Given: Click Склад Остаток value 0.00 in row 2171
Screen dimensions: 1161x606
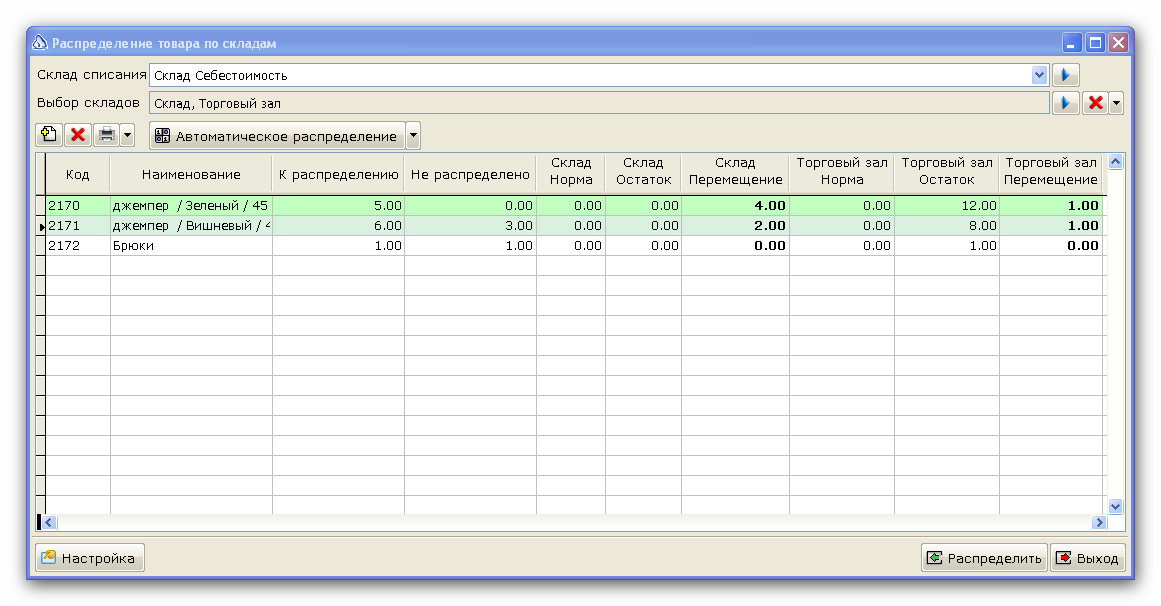Looking at the screenshot, I should 643,226.
